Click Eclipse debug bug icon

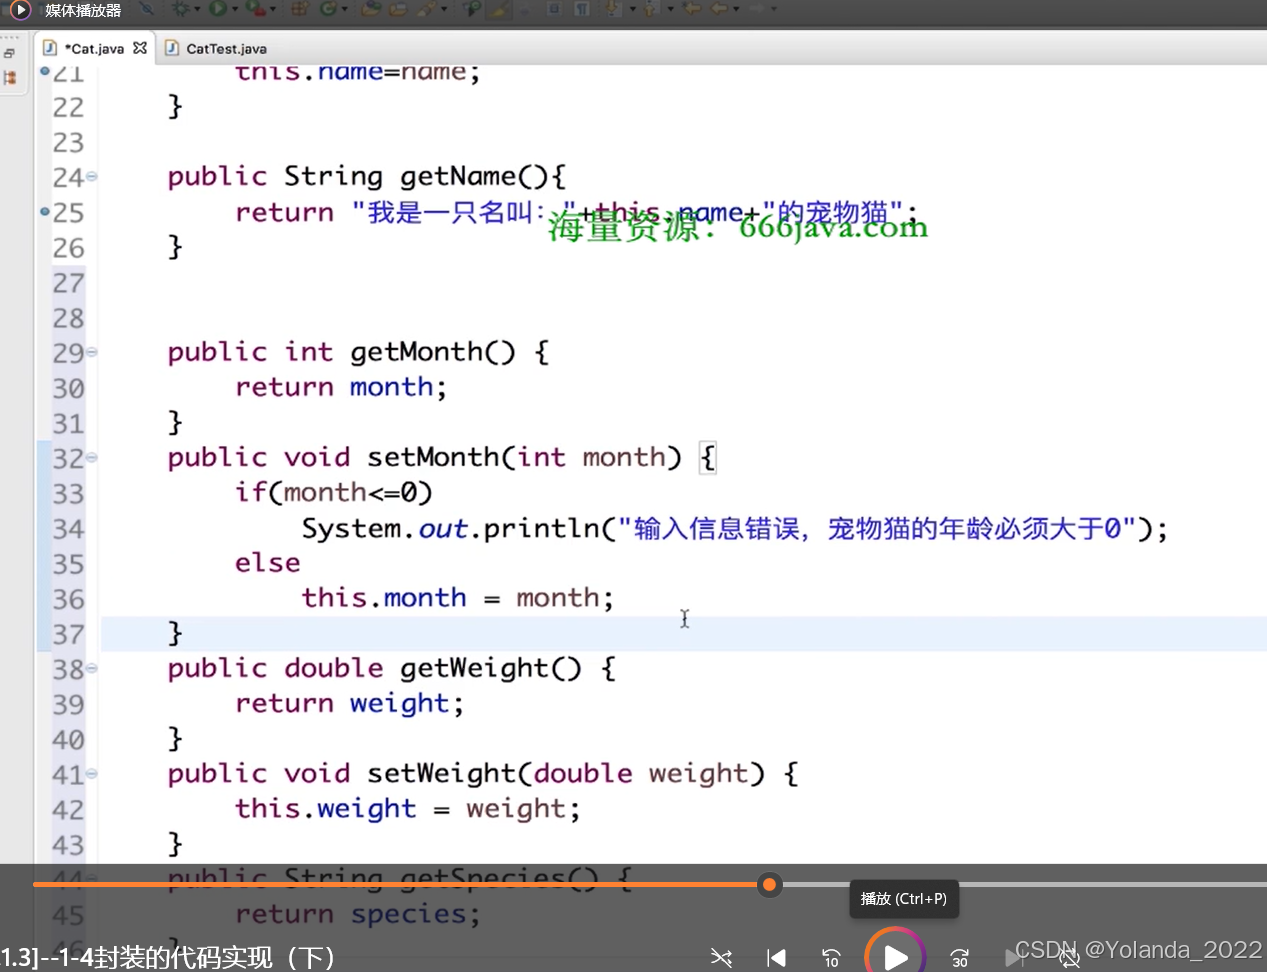180,9
